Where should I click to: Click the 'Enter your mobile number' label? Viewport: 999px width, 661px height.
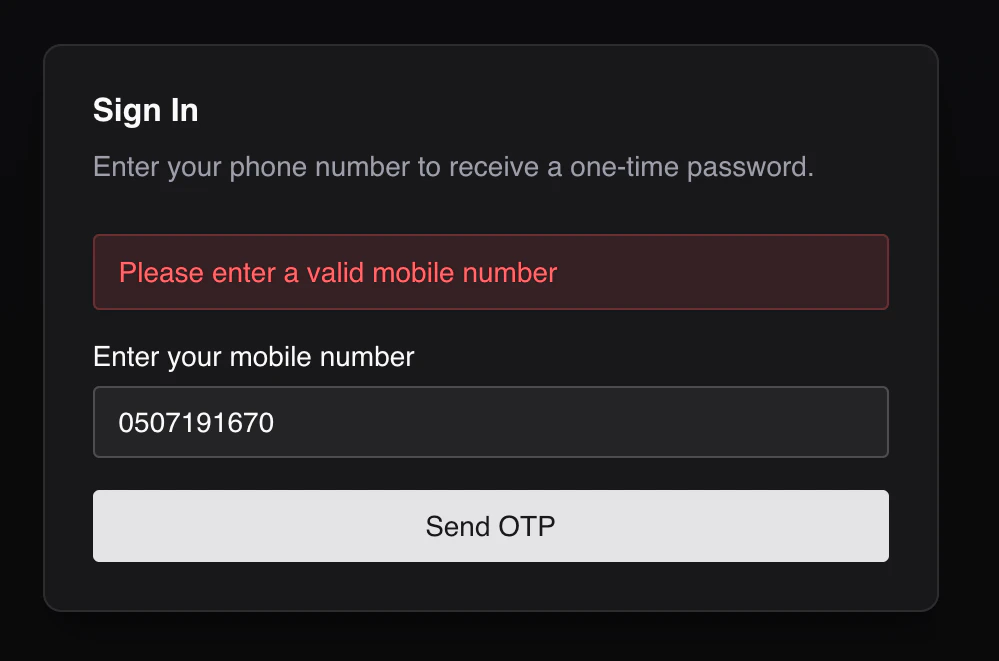click(x=253, y=357)
